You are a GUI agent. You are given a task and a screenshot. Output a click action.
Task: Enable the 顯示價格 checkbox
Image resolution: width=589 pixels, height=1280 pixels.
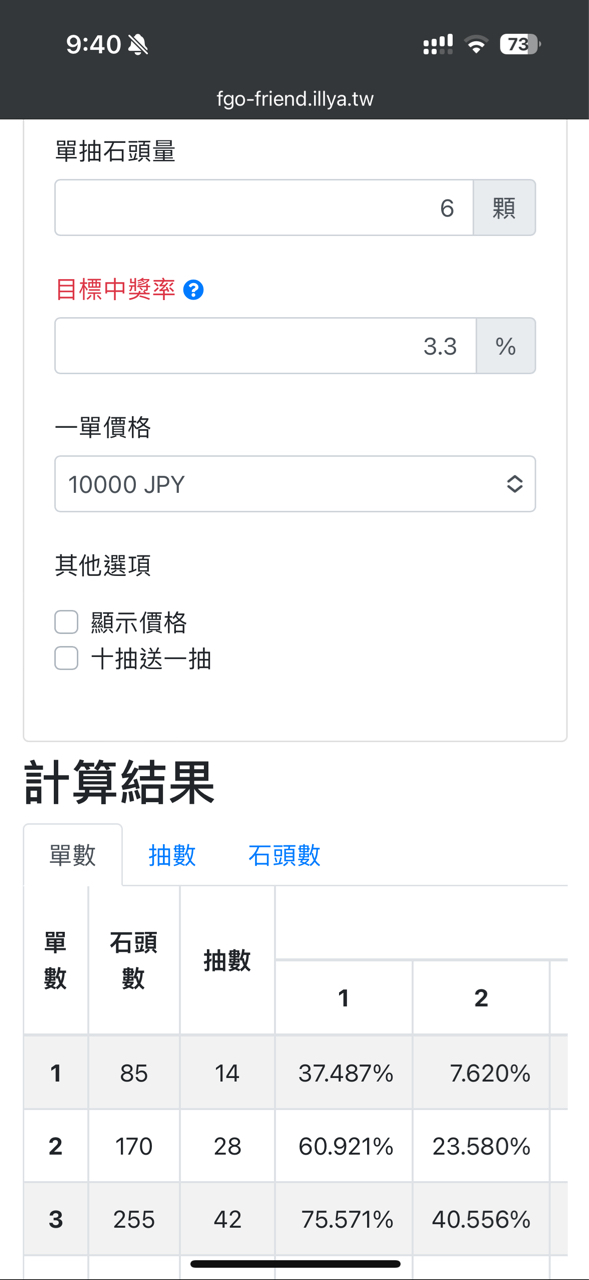(x=66, y=622)
